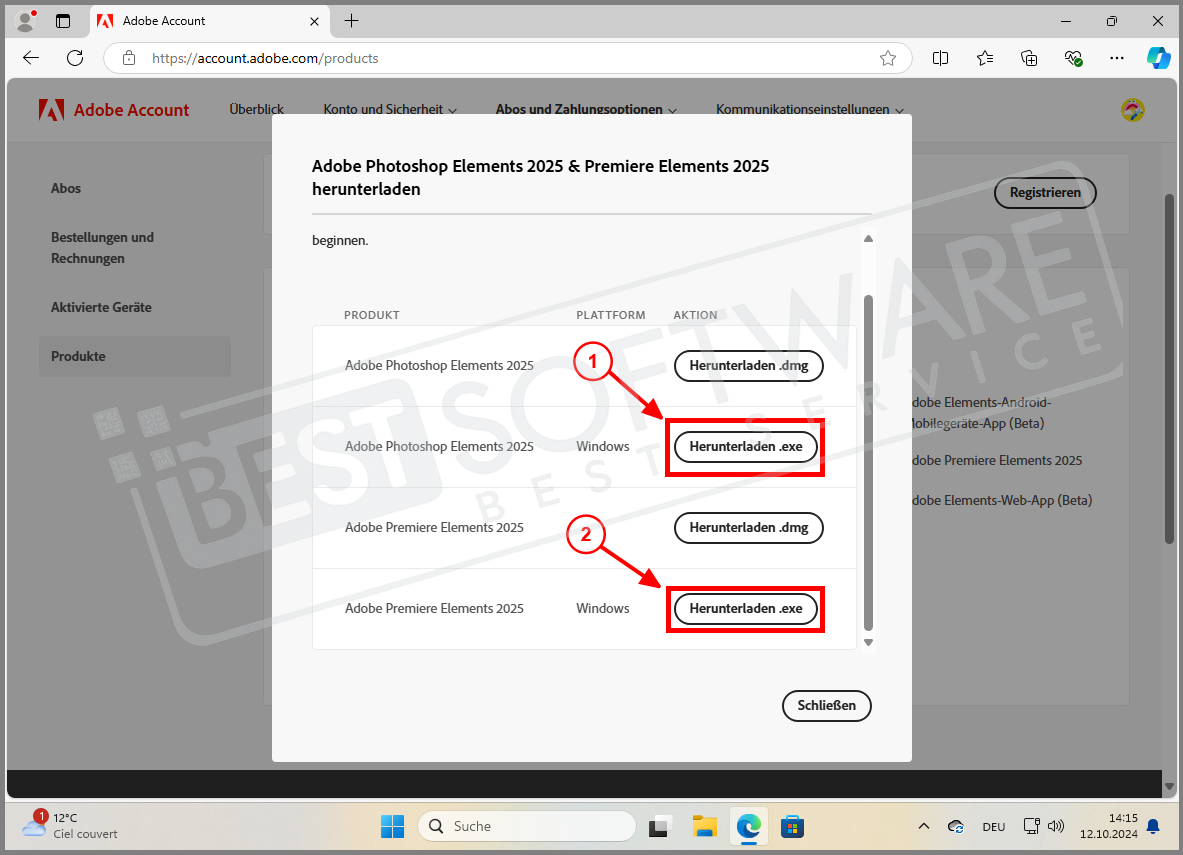
Task: Click the address bar URL
Action: (265, 58)
